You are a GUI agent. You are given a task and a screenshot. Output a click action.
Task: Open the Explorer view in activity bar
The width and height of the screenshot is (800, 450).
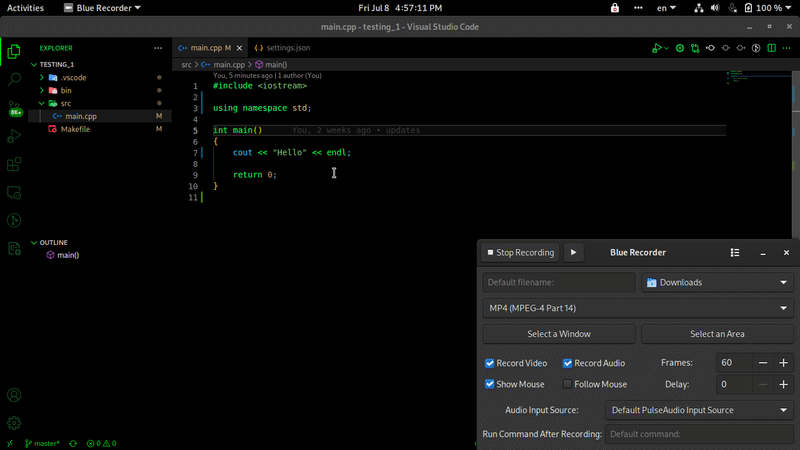click(x=14, y=51)
